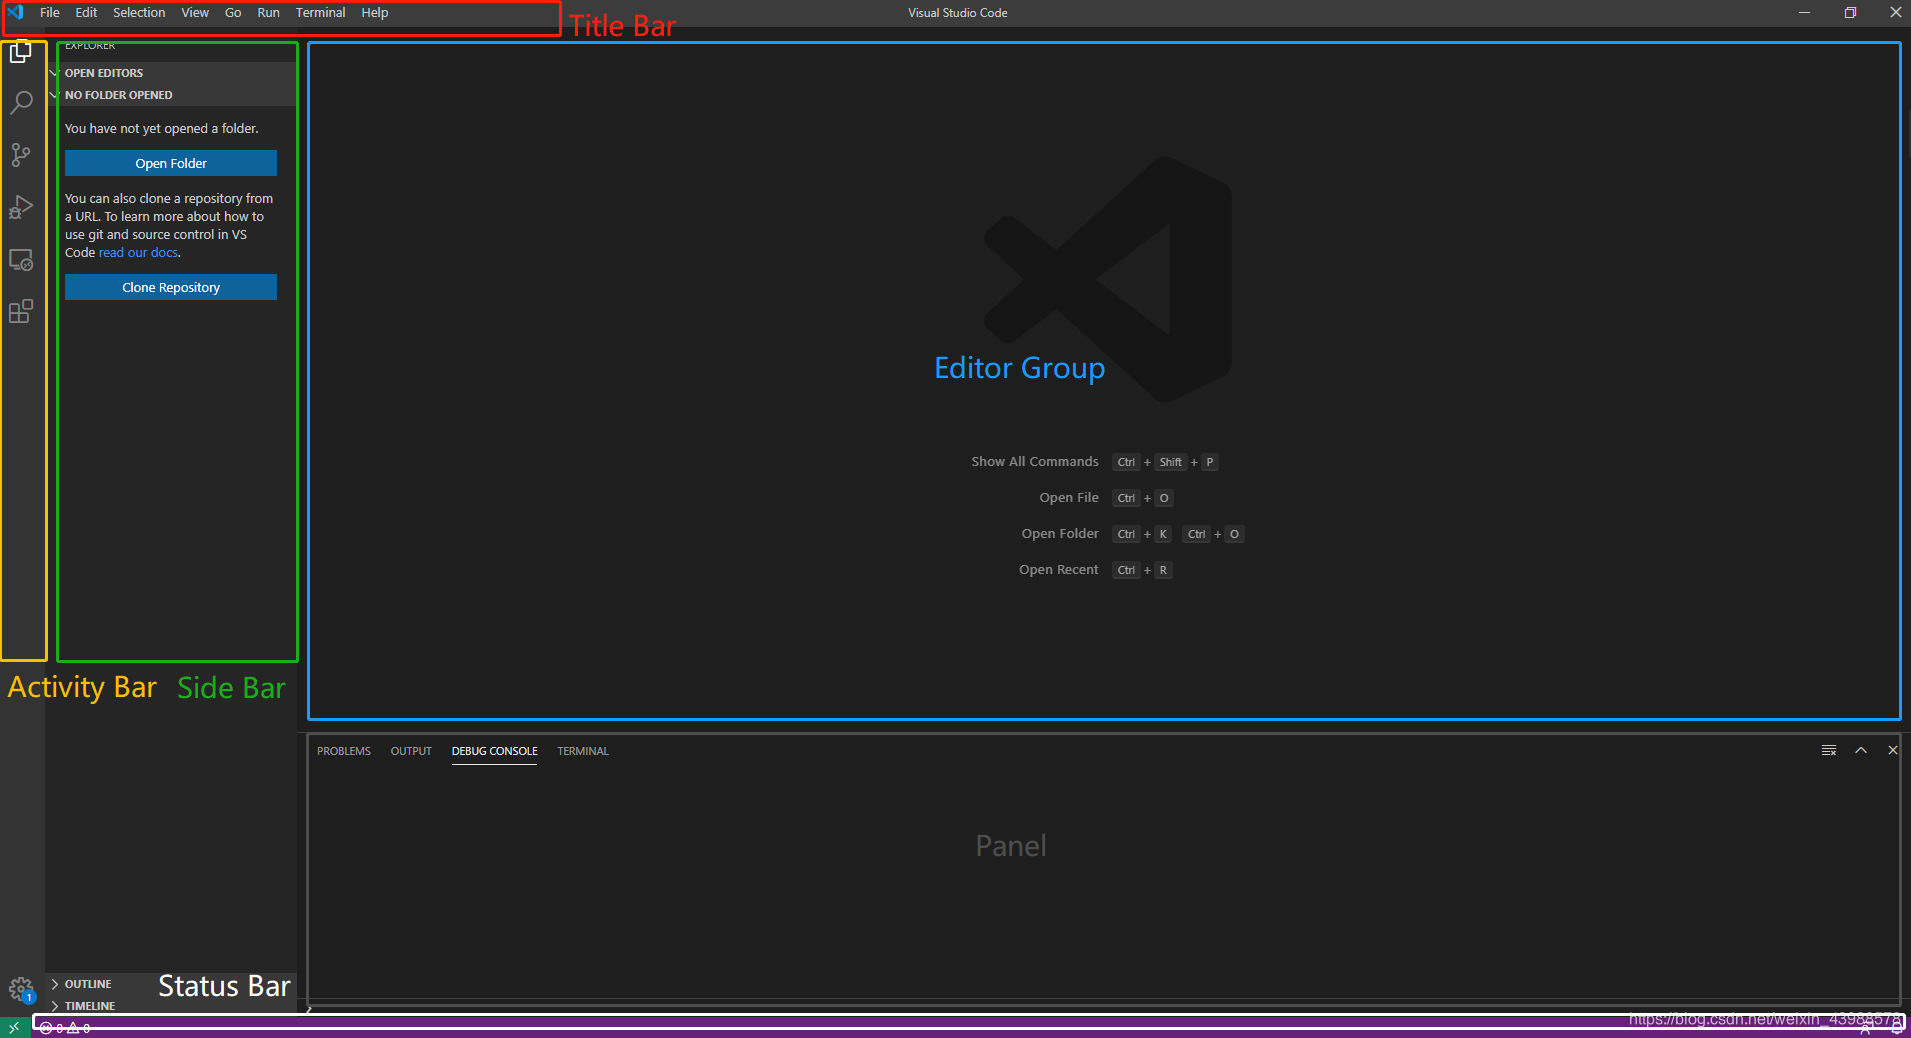Click the notifications bell in status bar
1911x1038 pixels.
(x=1896, y=1028)
